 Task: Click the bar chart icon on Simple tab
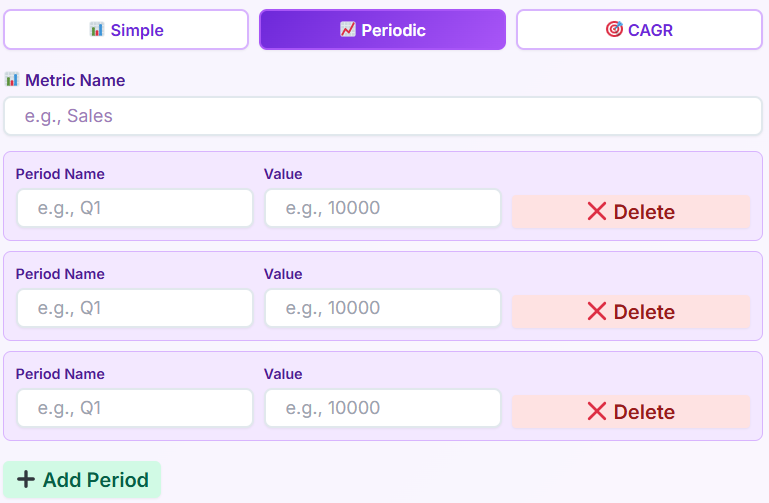tap(97, 30)
